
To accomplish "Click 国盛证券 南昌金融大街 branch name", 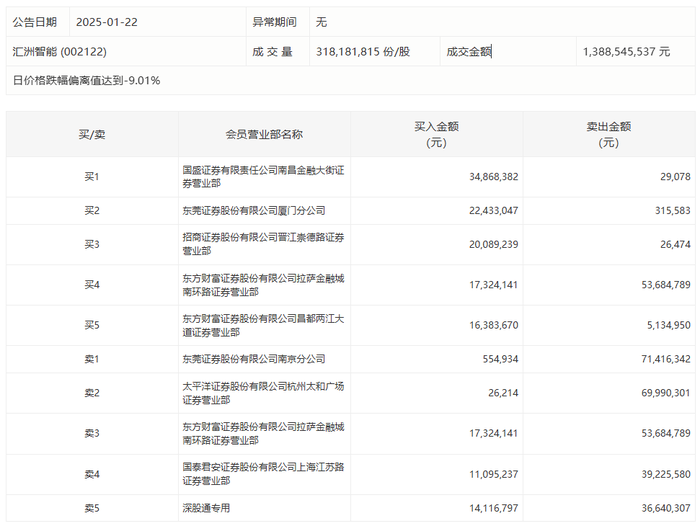I will tap(263, 177).
